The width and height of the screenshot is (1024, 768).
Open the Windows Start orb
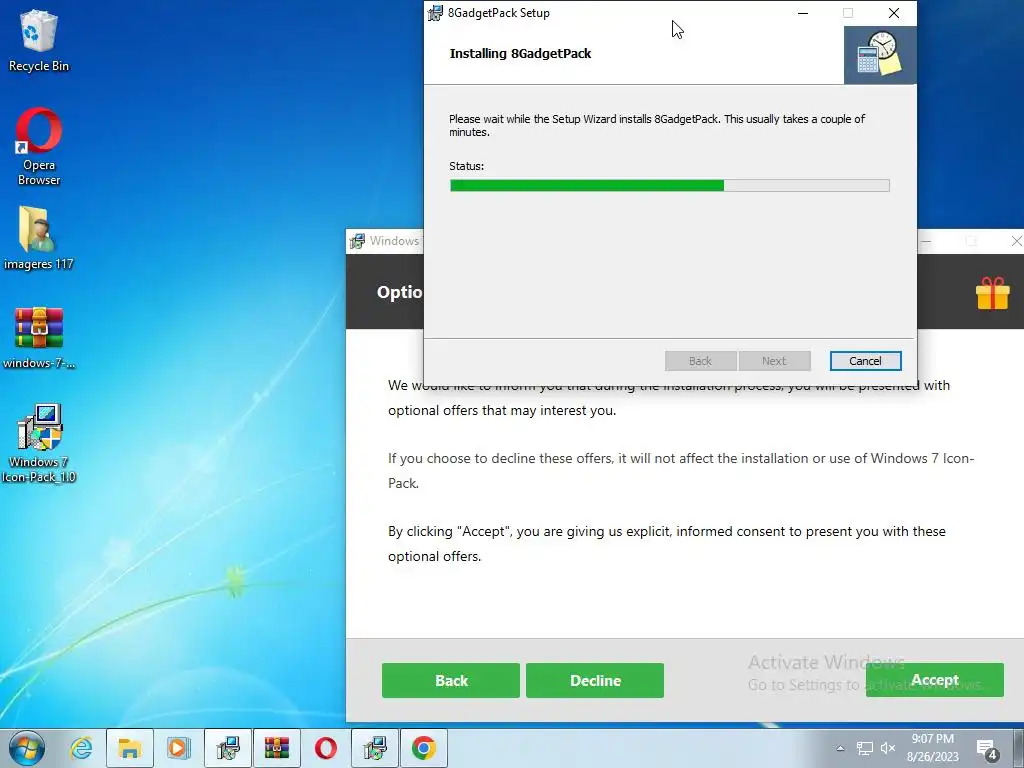pyautogui.click(x=27, y=748)
